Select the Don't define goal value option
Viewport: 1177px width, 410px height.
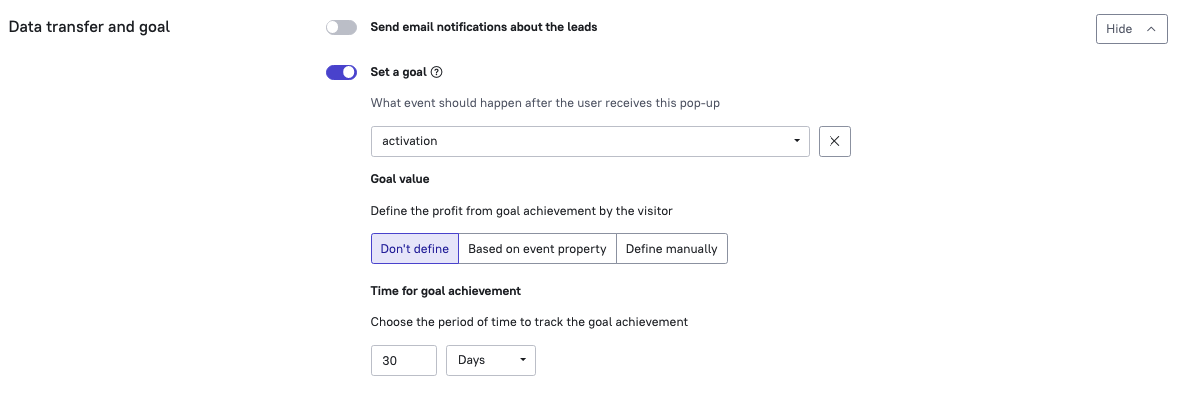[x=414, y=249]
